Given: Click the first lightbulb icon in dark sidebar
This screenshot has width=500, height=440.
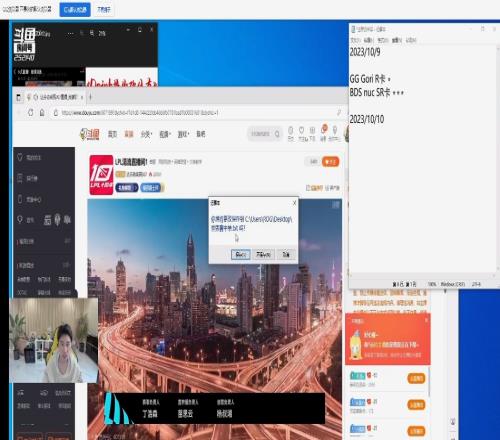Looking at the screenshot, I should click(x=20, y=157).
